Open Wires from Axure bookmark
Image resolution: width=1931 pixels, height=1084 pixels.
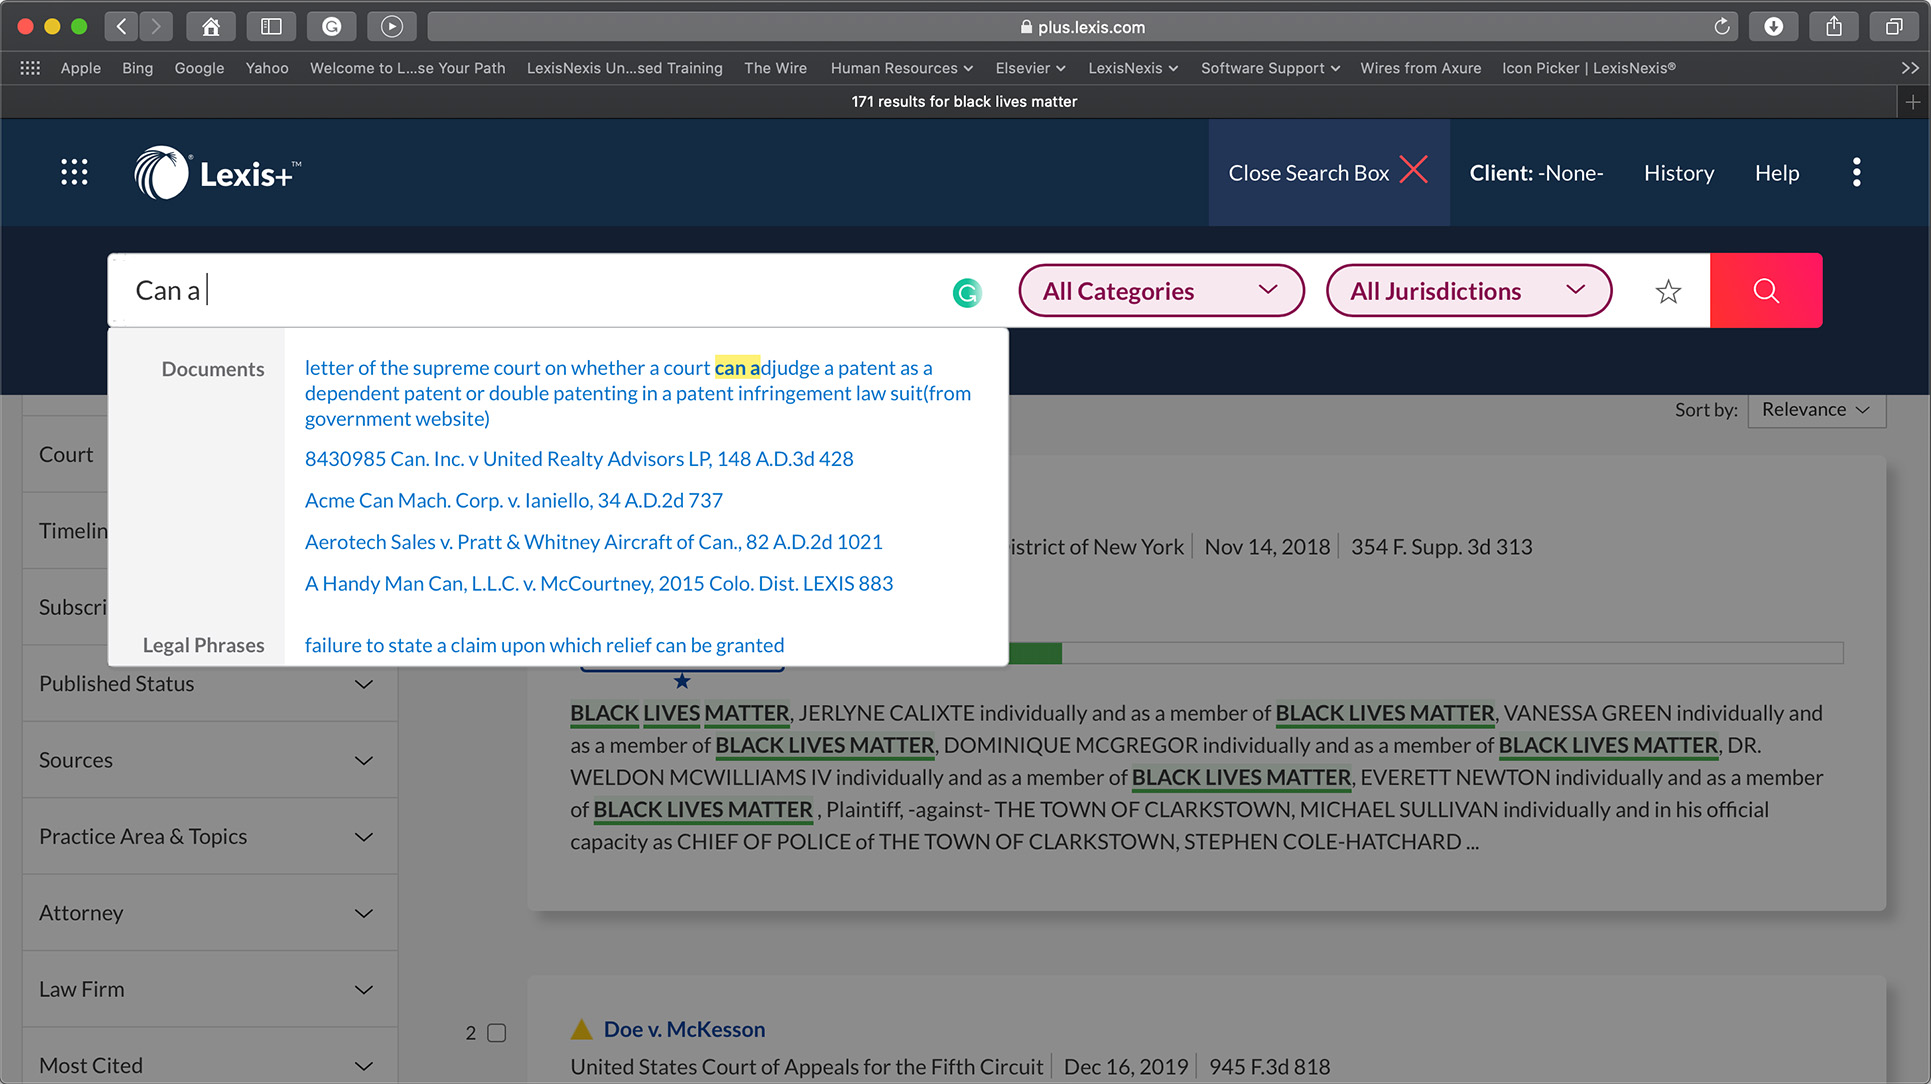tap(1420, 68)
